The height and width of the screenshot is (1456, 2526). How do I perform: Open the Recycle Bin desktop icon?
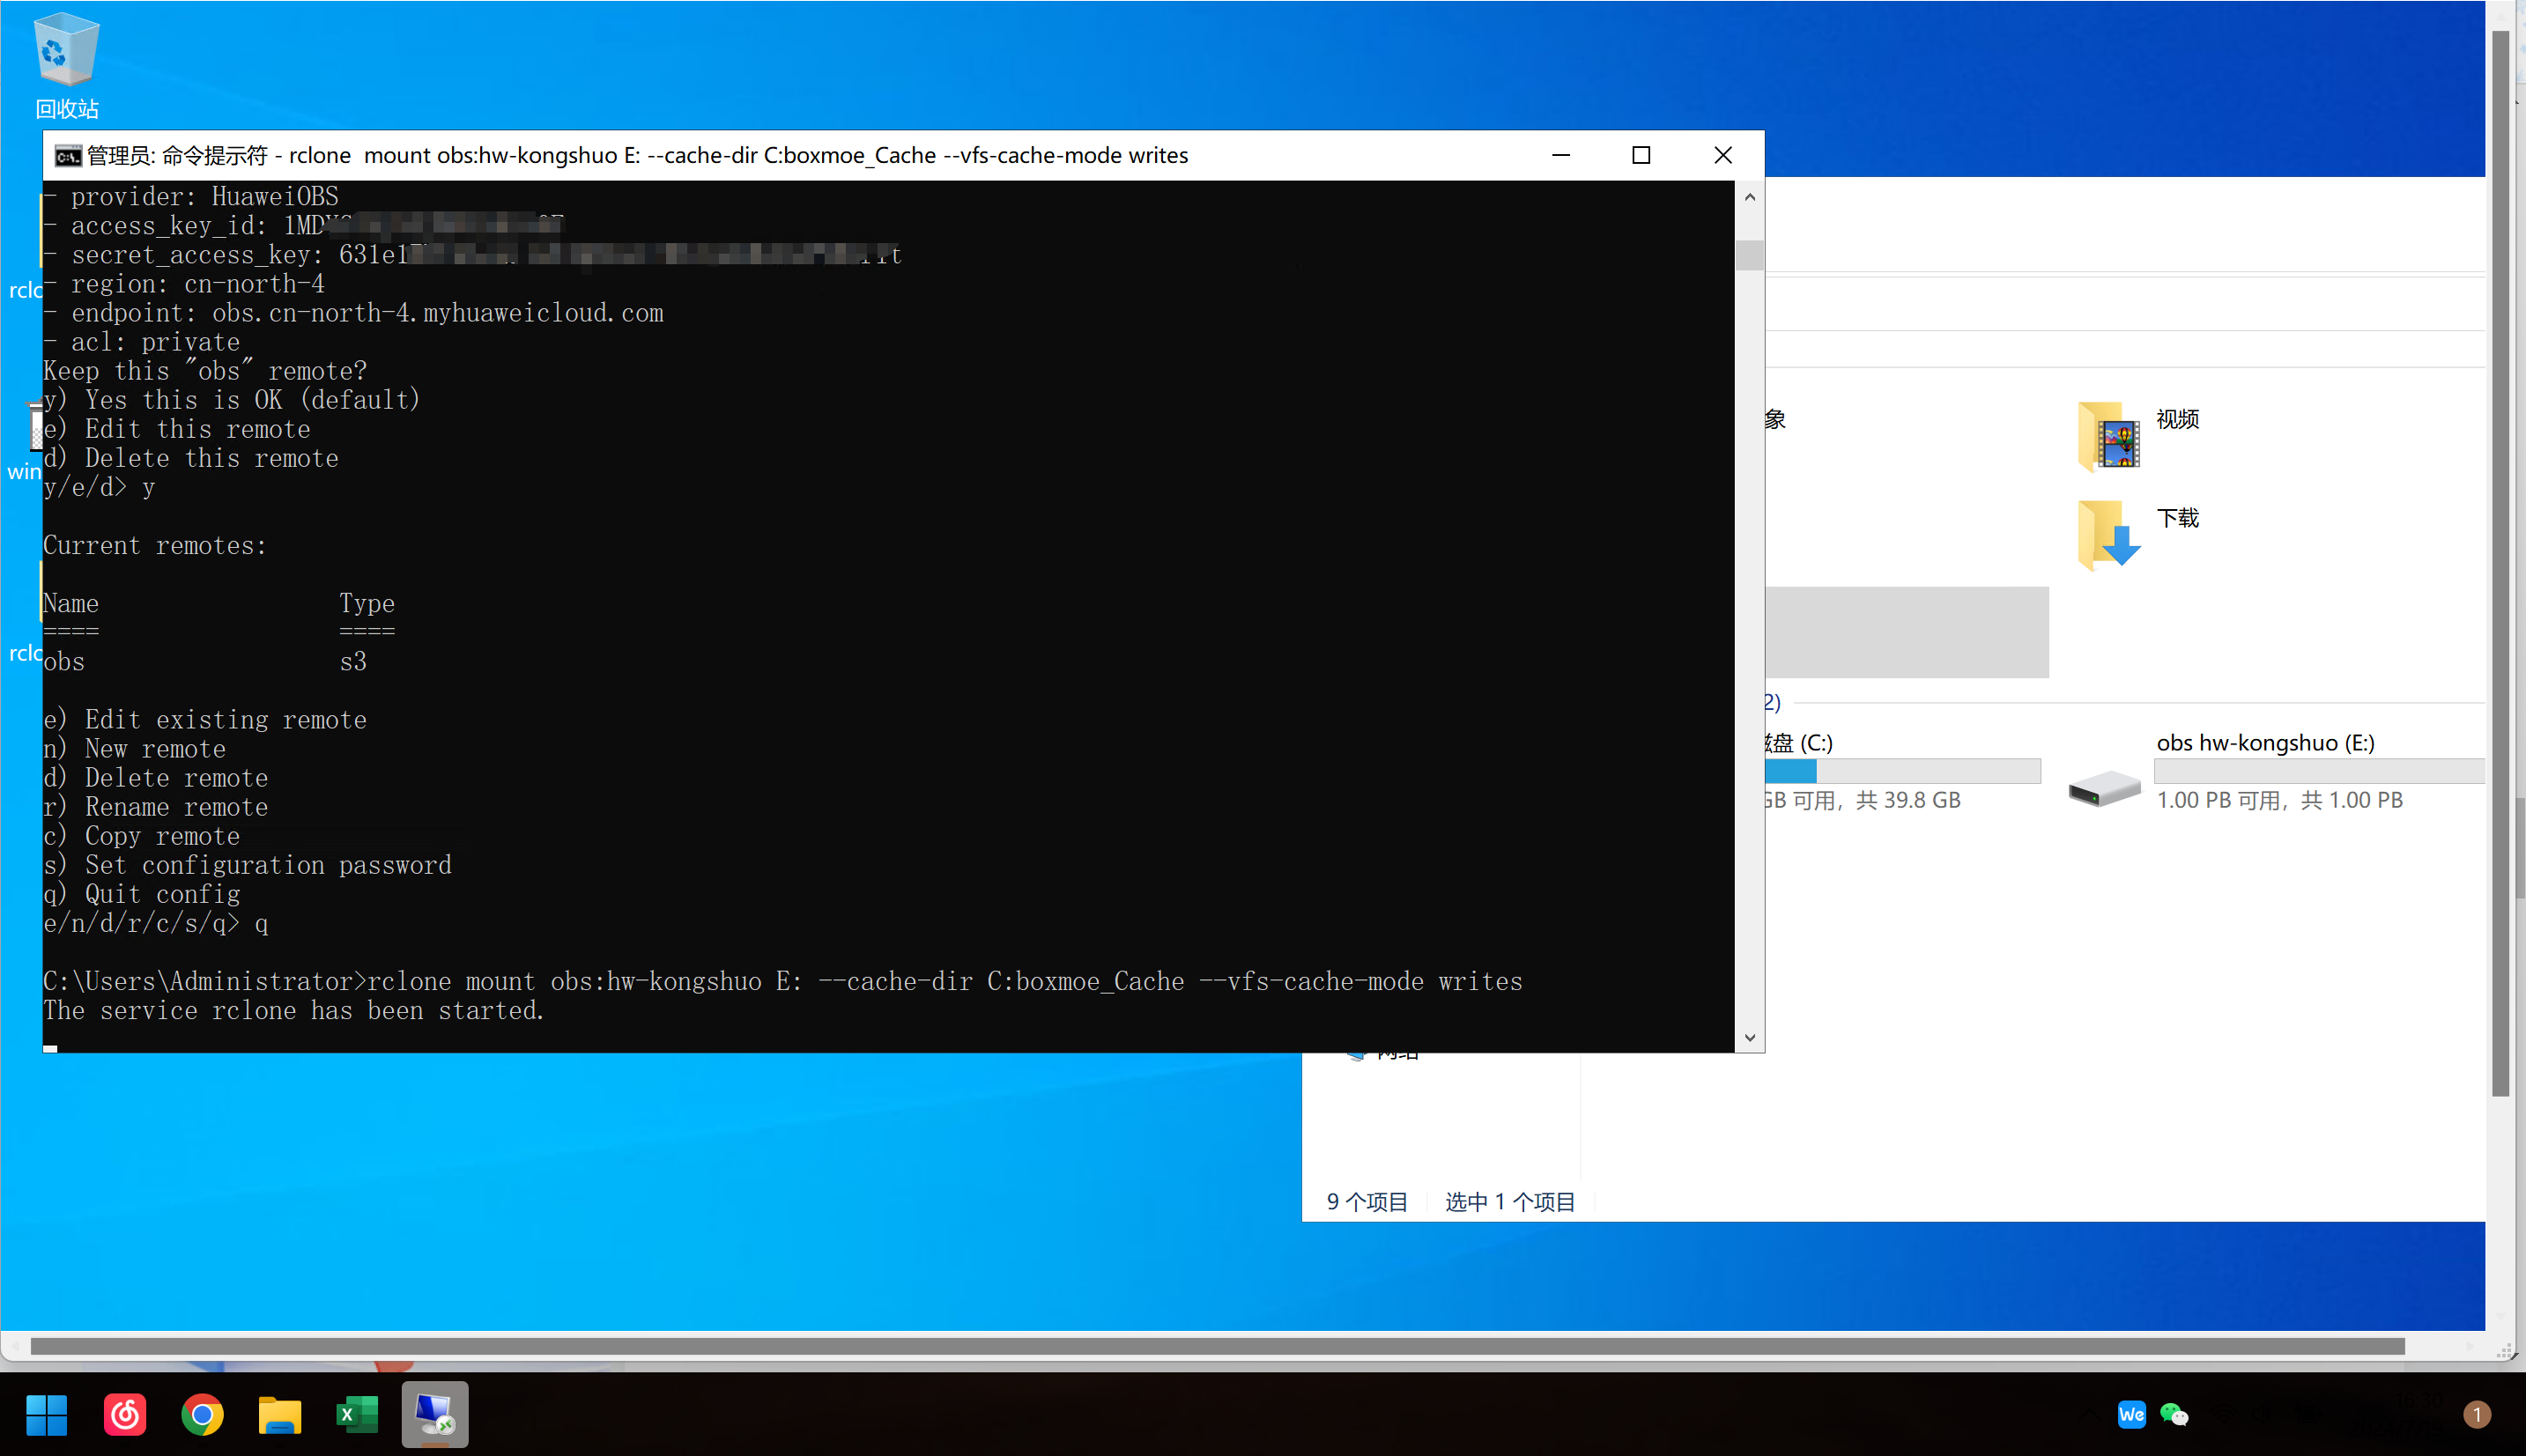tap(66, 52)
